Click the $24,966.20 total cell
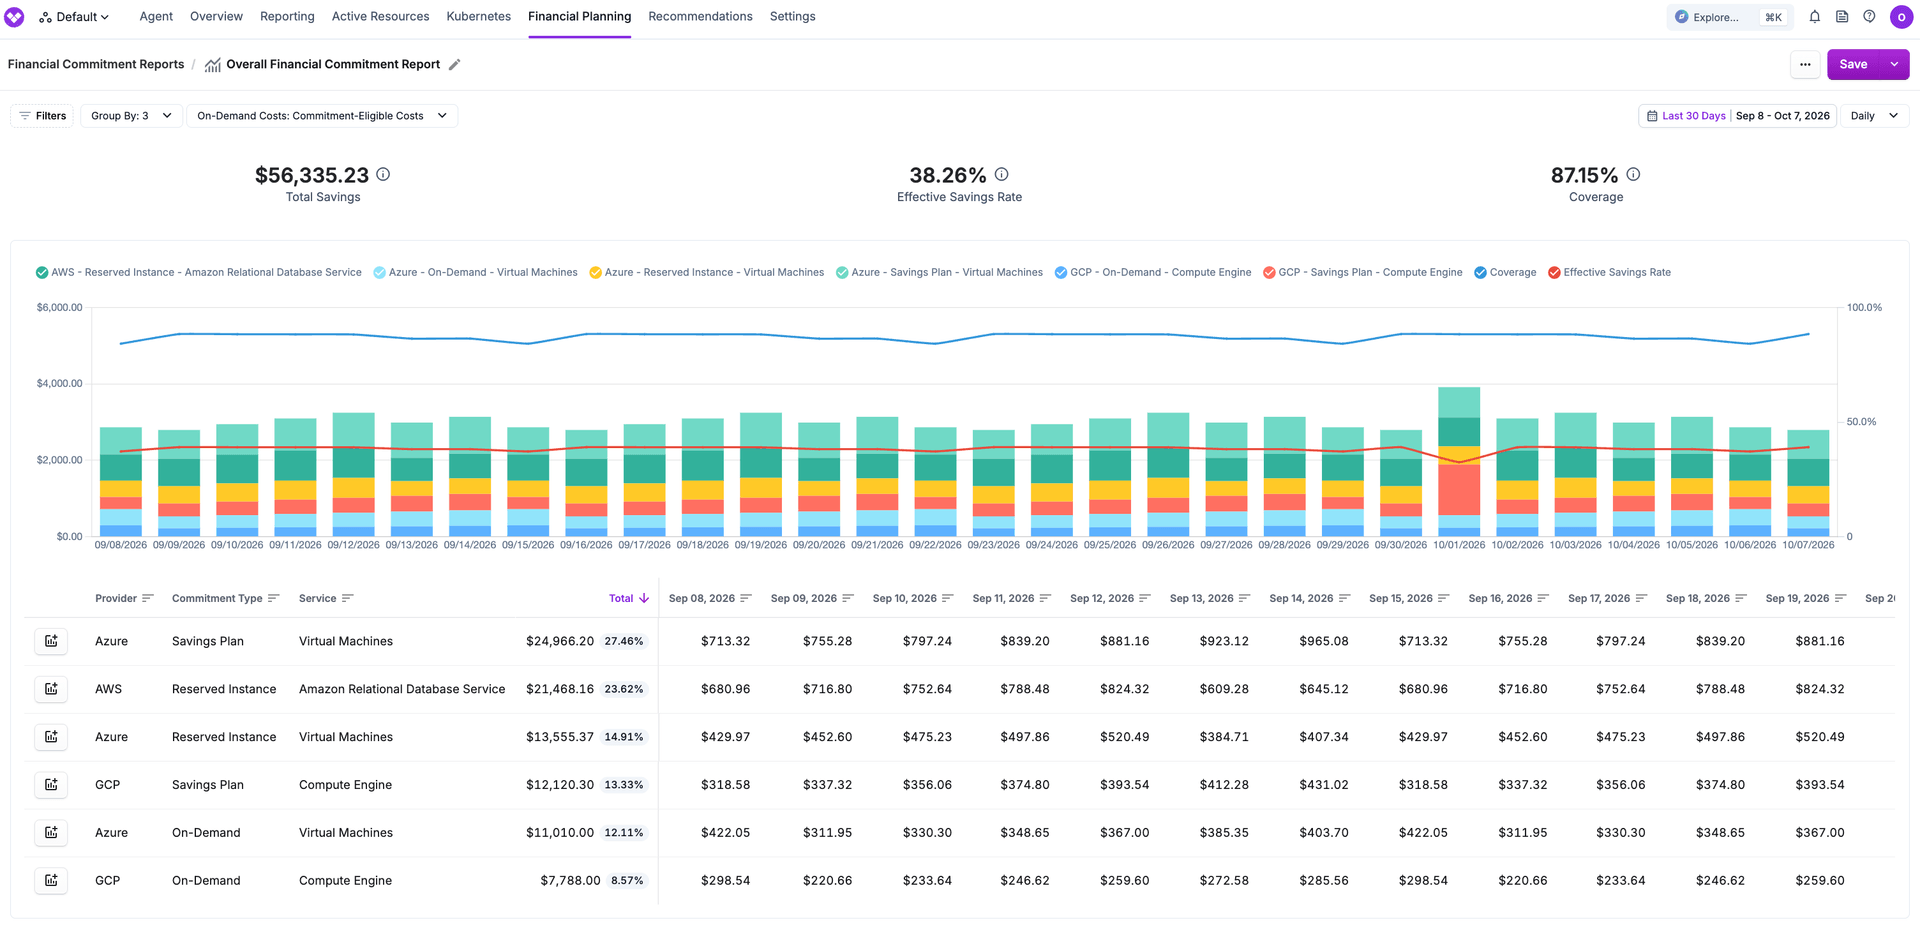The width and height of the screenshot is (1920, 932). coord(560,641)
